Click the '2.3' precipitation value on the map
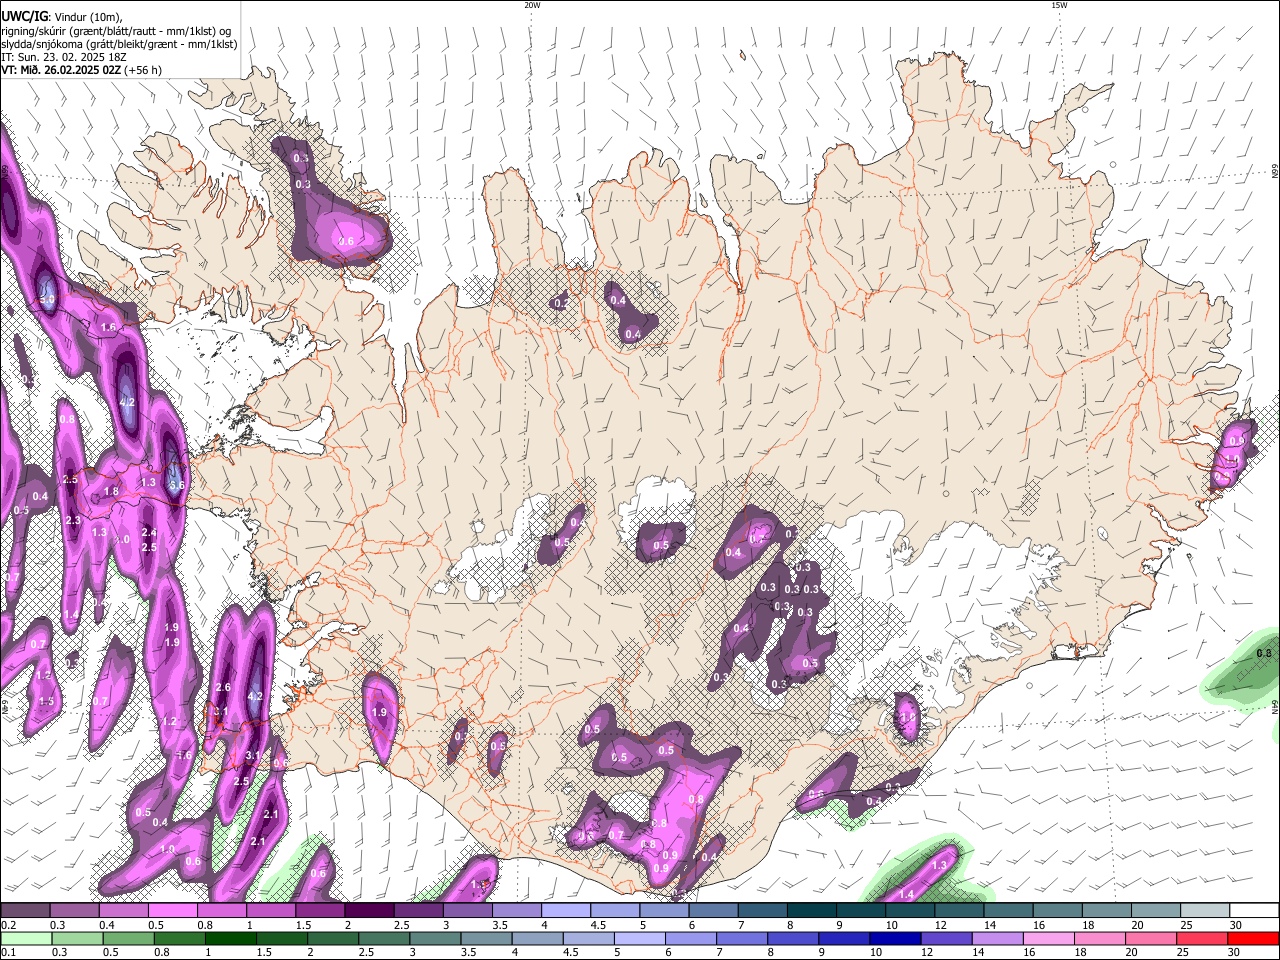The height and width of the screenshot is (960, 1280). click(73, 521)
